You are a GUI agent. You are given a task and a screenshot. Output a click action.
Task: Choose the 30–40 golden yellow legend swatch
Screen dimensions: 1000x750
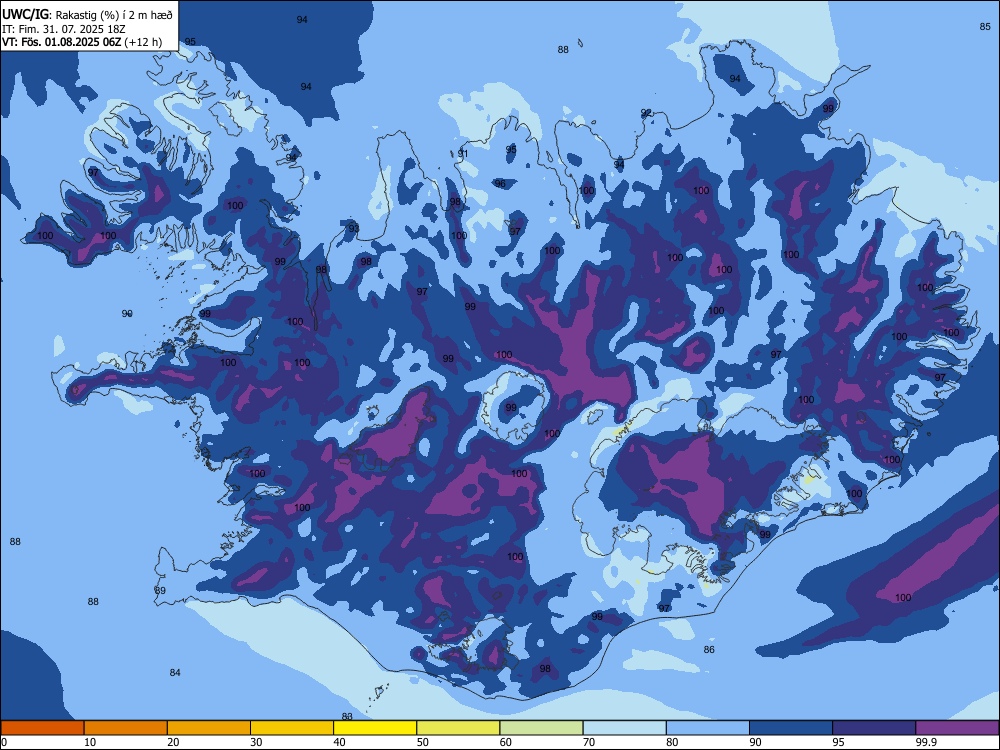coord(292,728)
